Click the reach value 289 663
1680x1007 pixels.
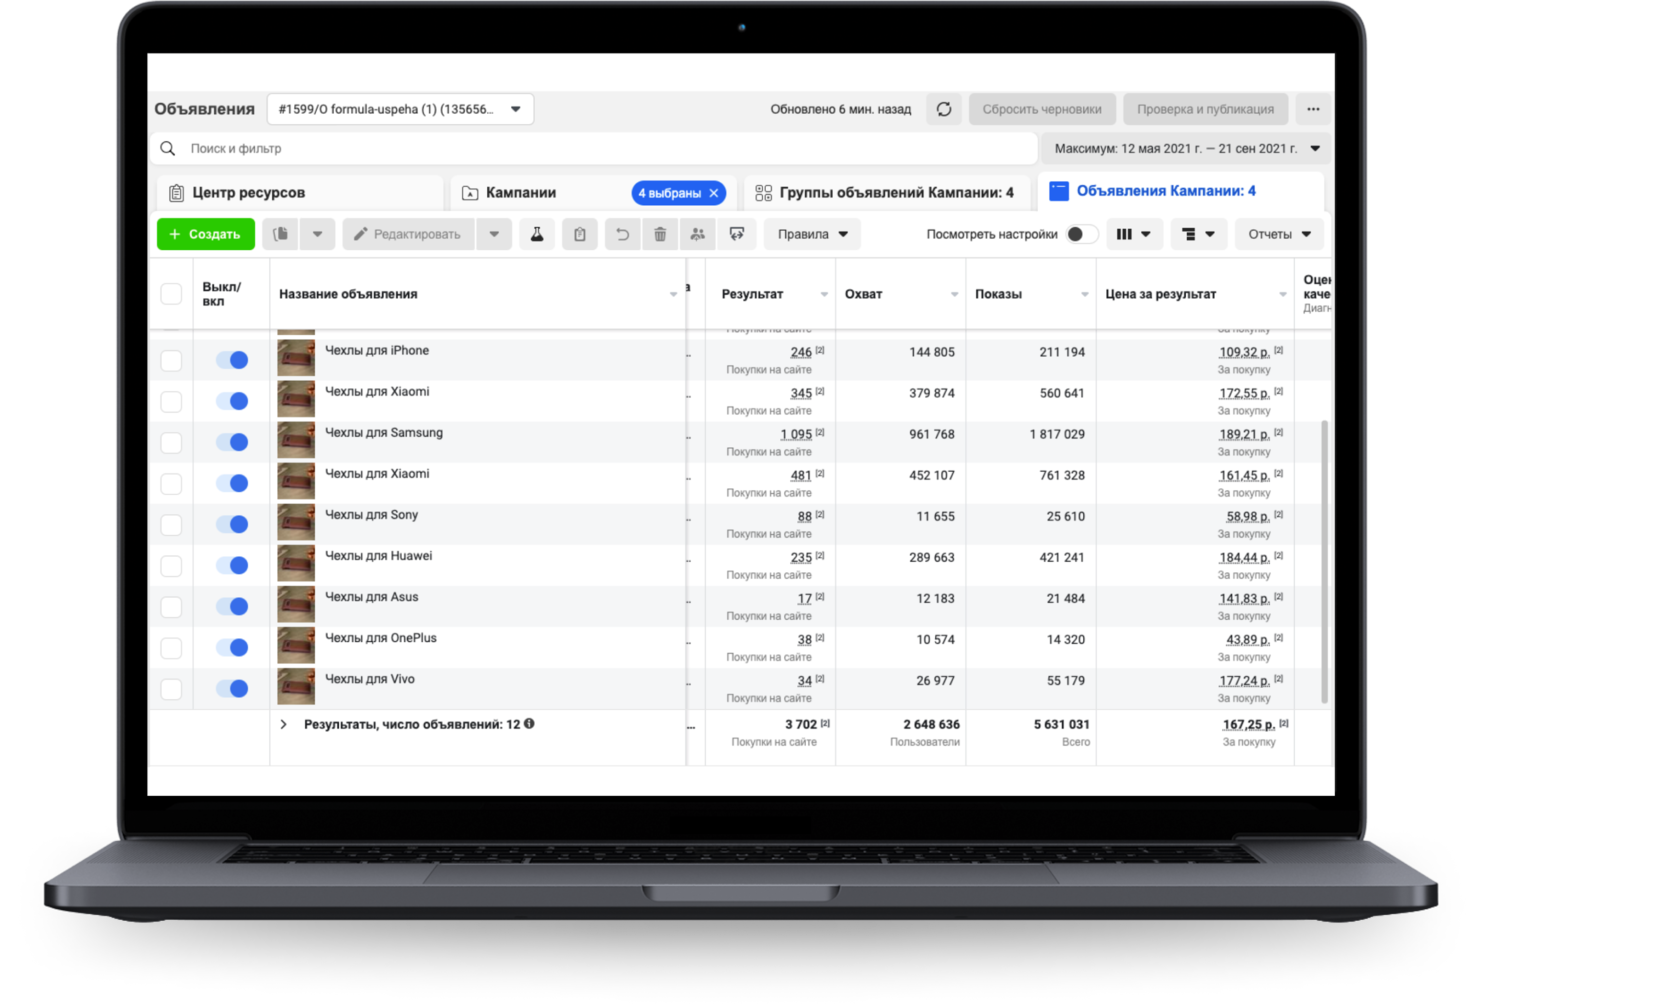932,557
